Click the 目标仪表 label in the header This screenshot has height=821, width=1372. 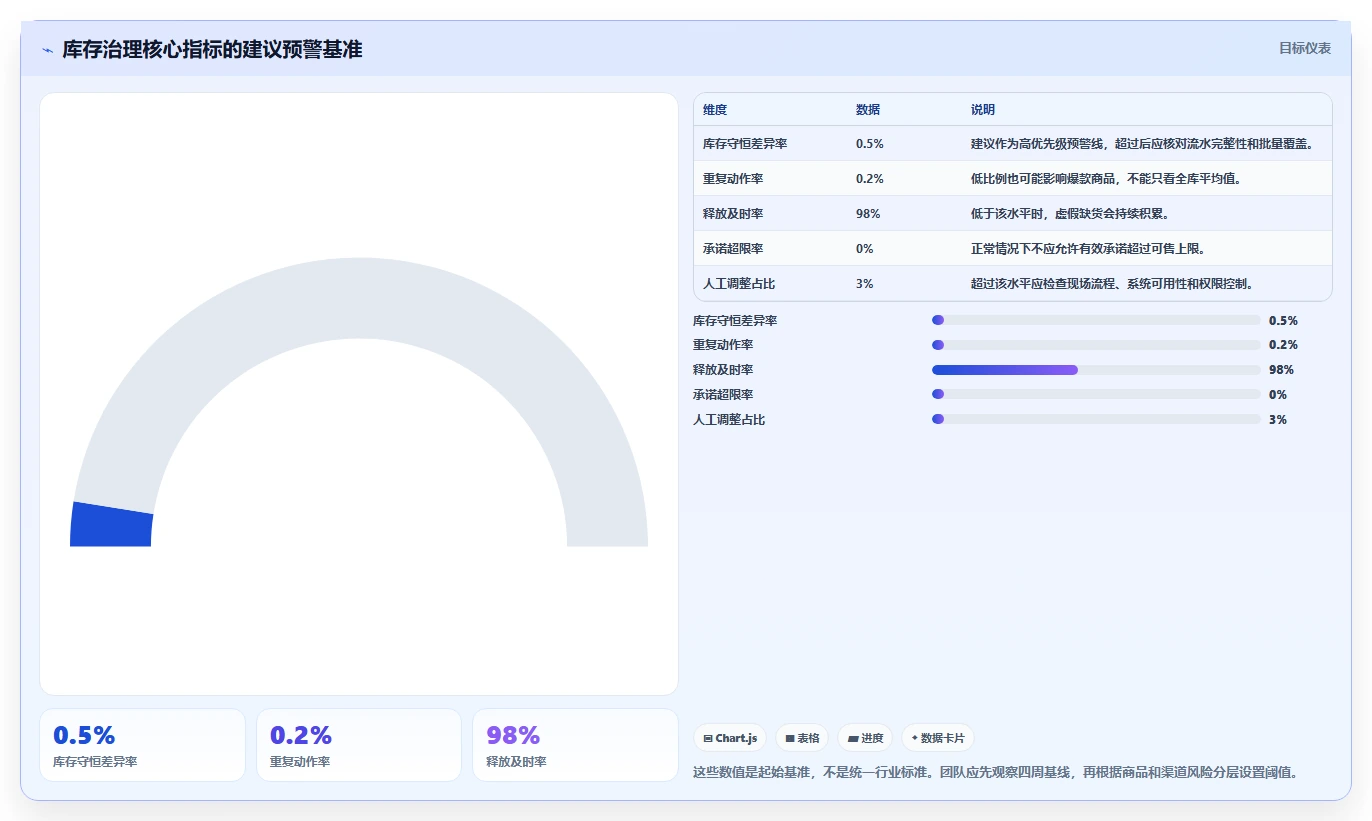[1305, 48]
